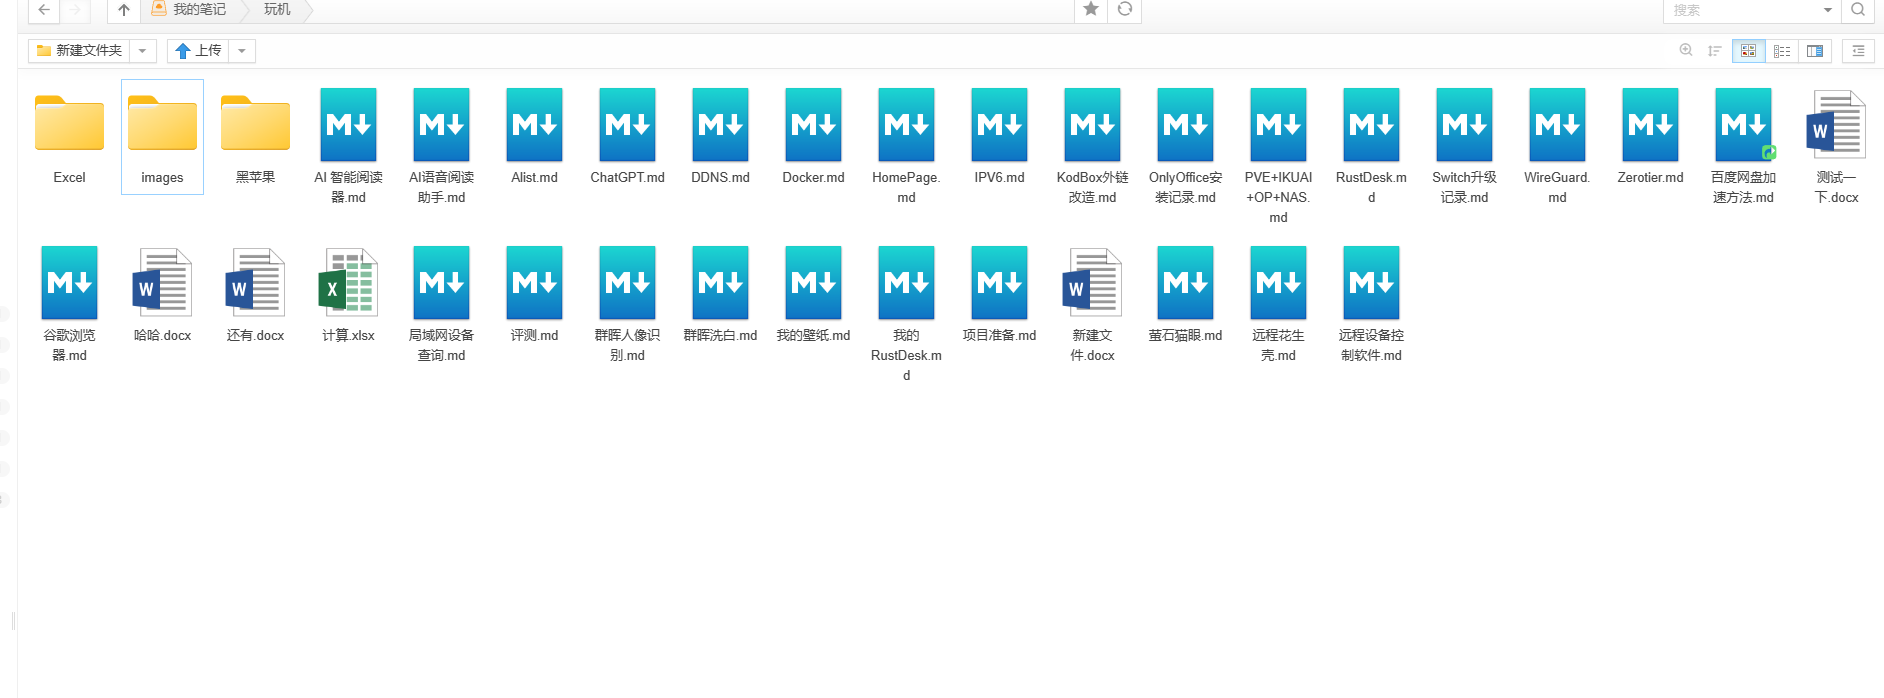
Task: Select the 我的RustDesk.md file
Action: pos(906,314)
